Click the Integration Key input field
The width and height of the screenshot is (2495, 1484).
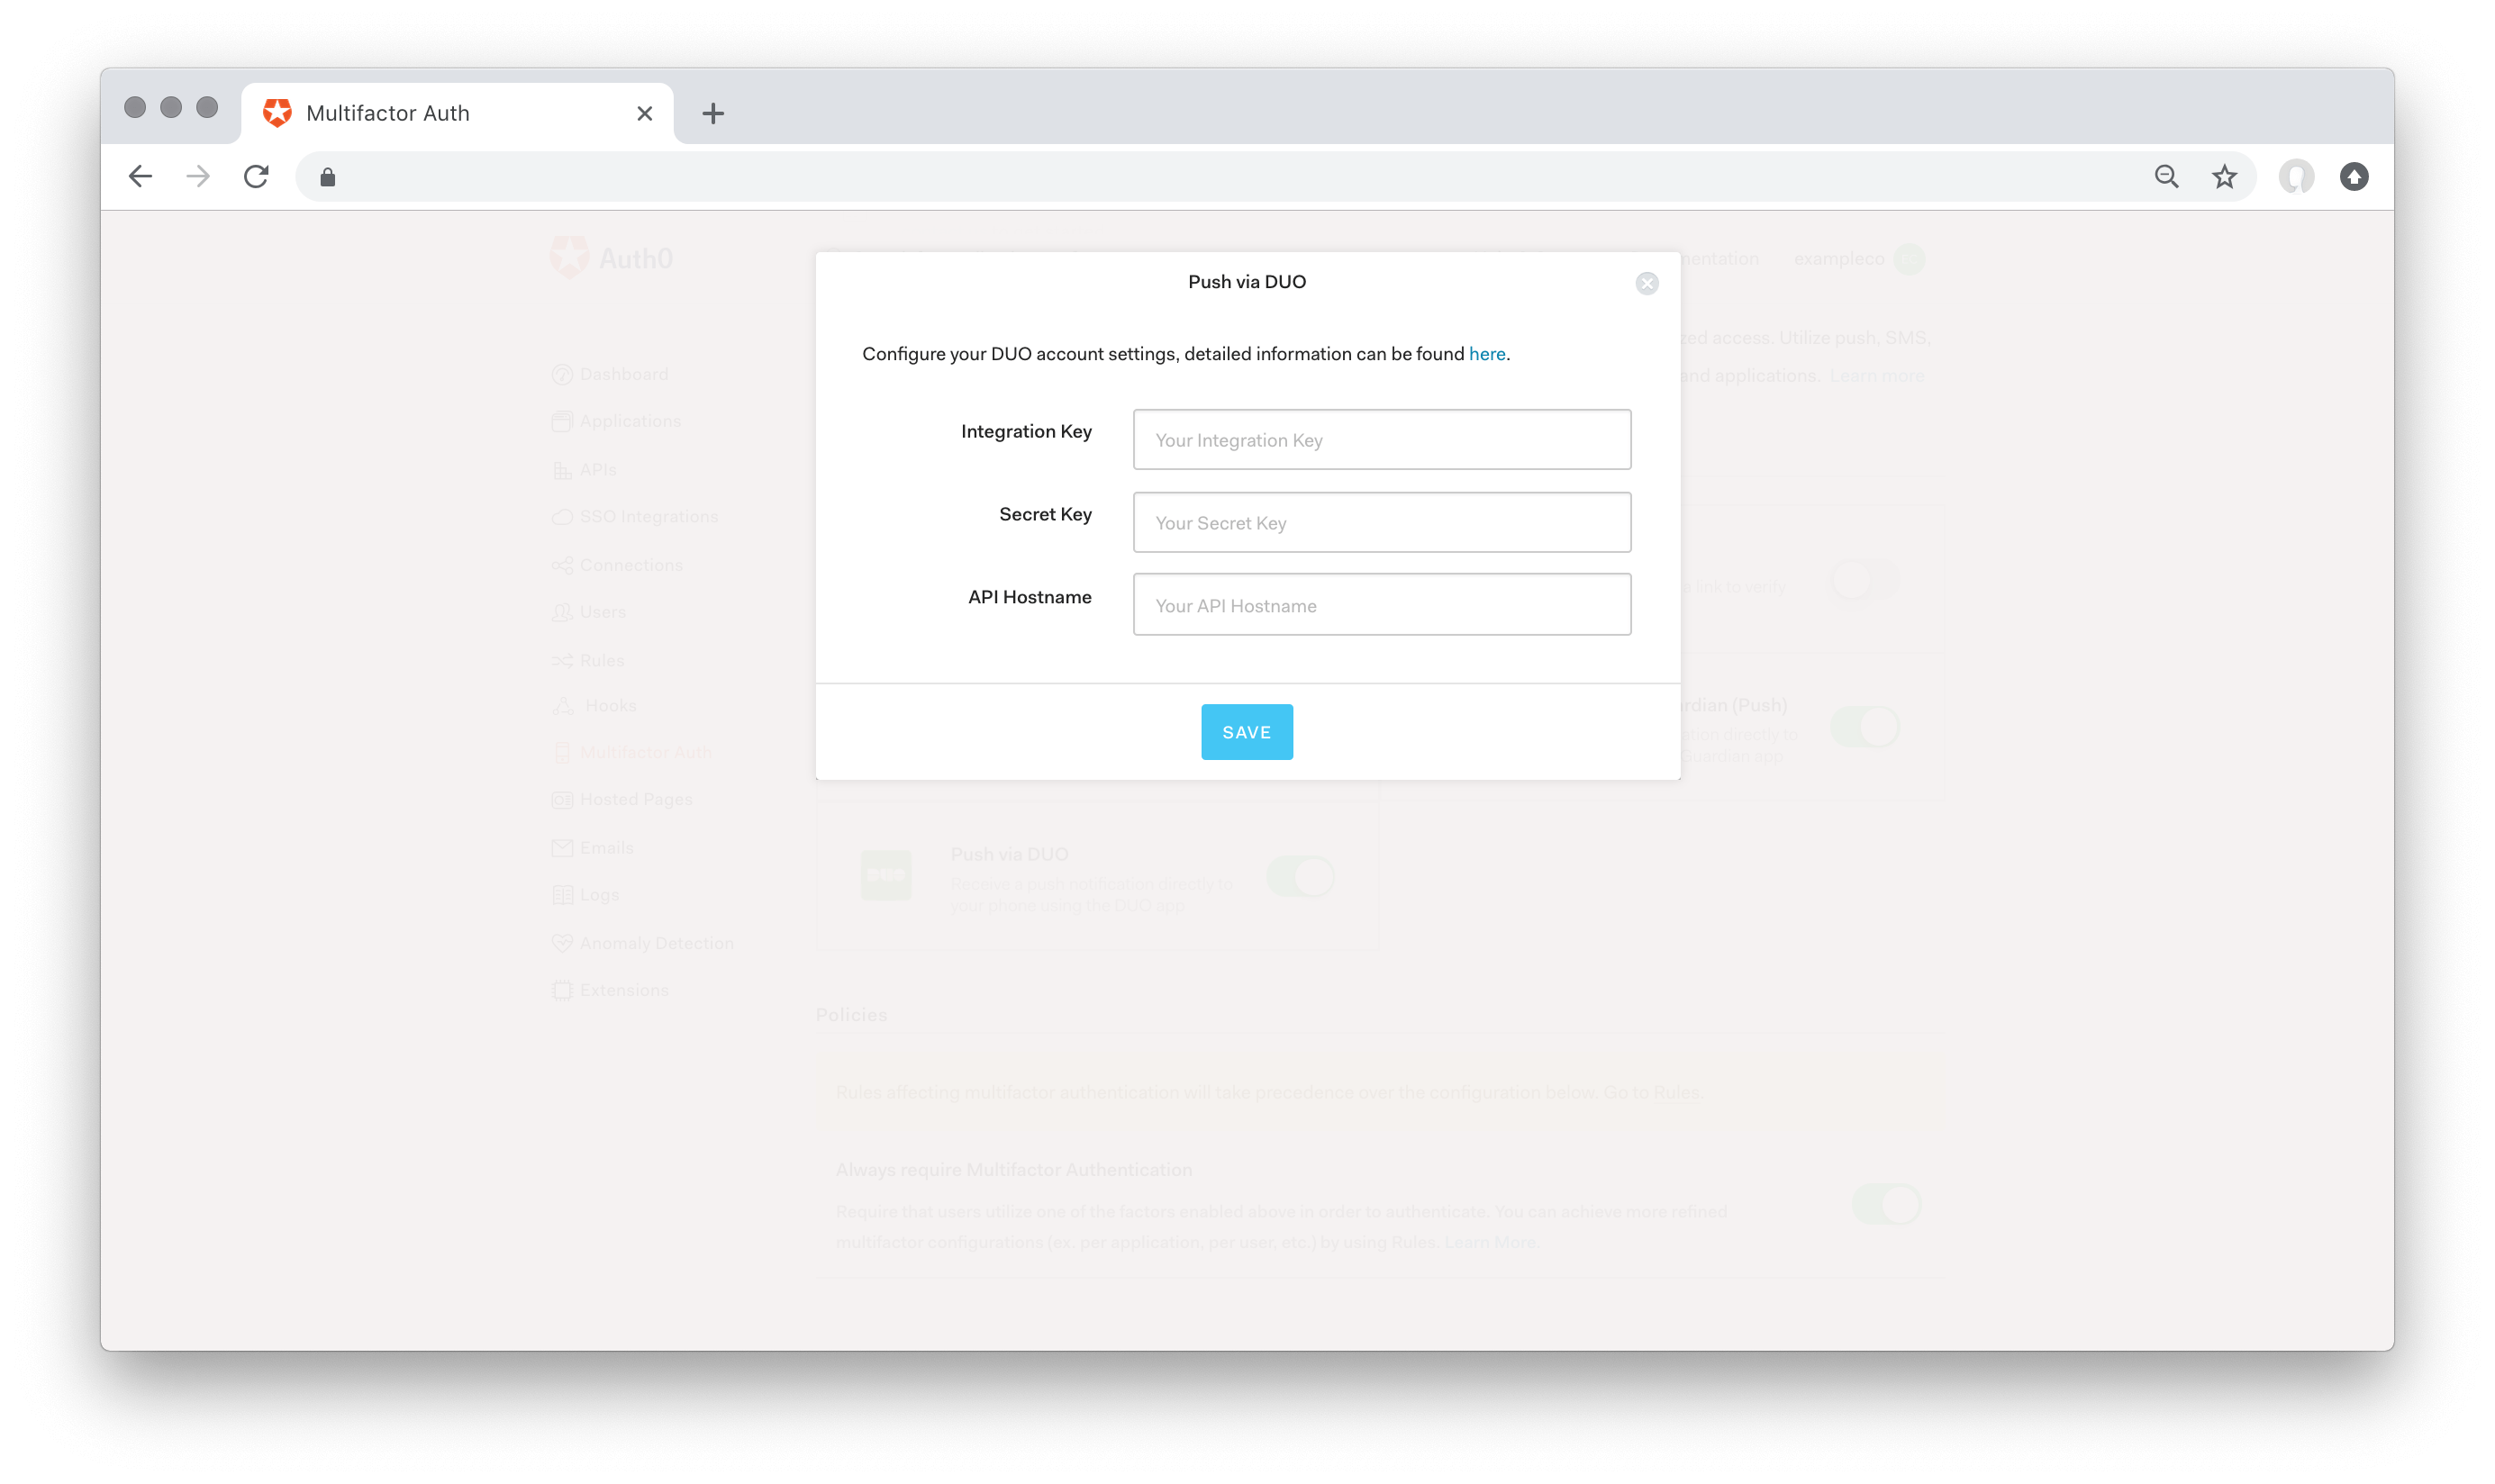(x=1382, y=440)
